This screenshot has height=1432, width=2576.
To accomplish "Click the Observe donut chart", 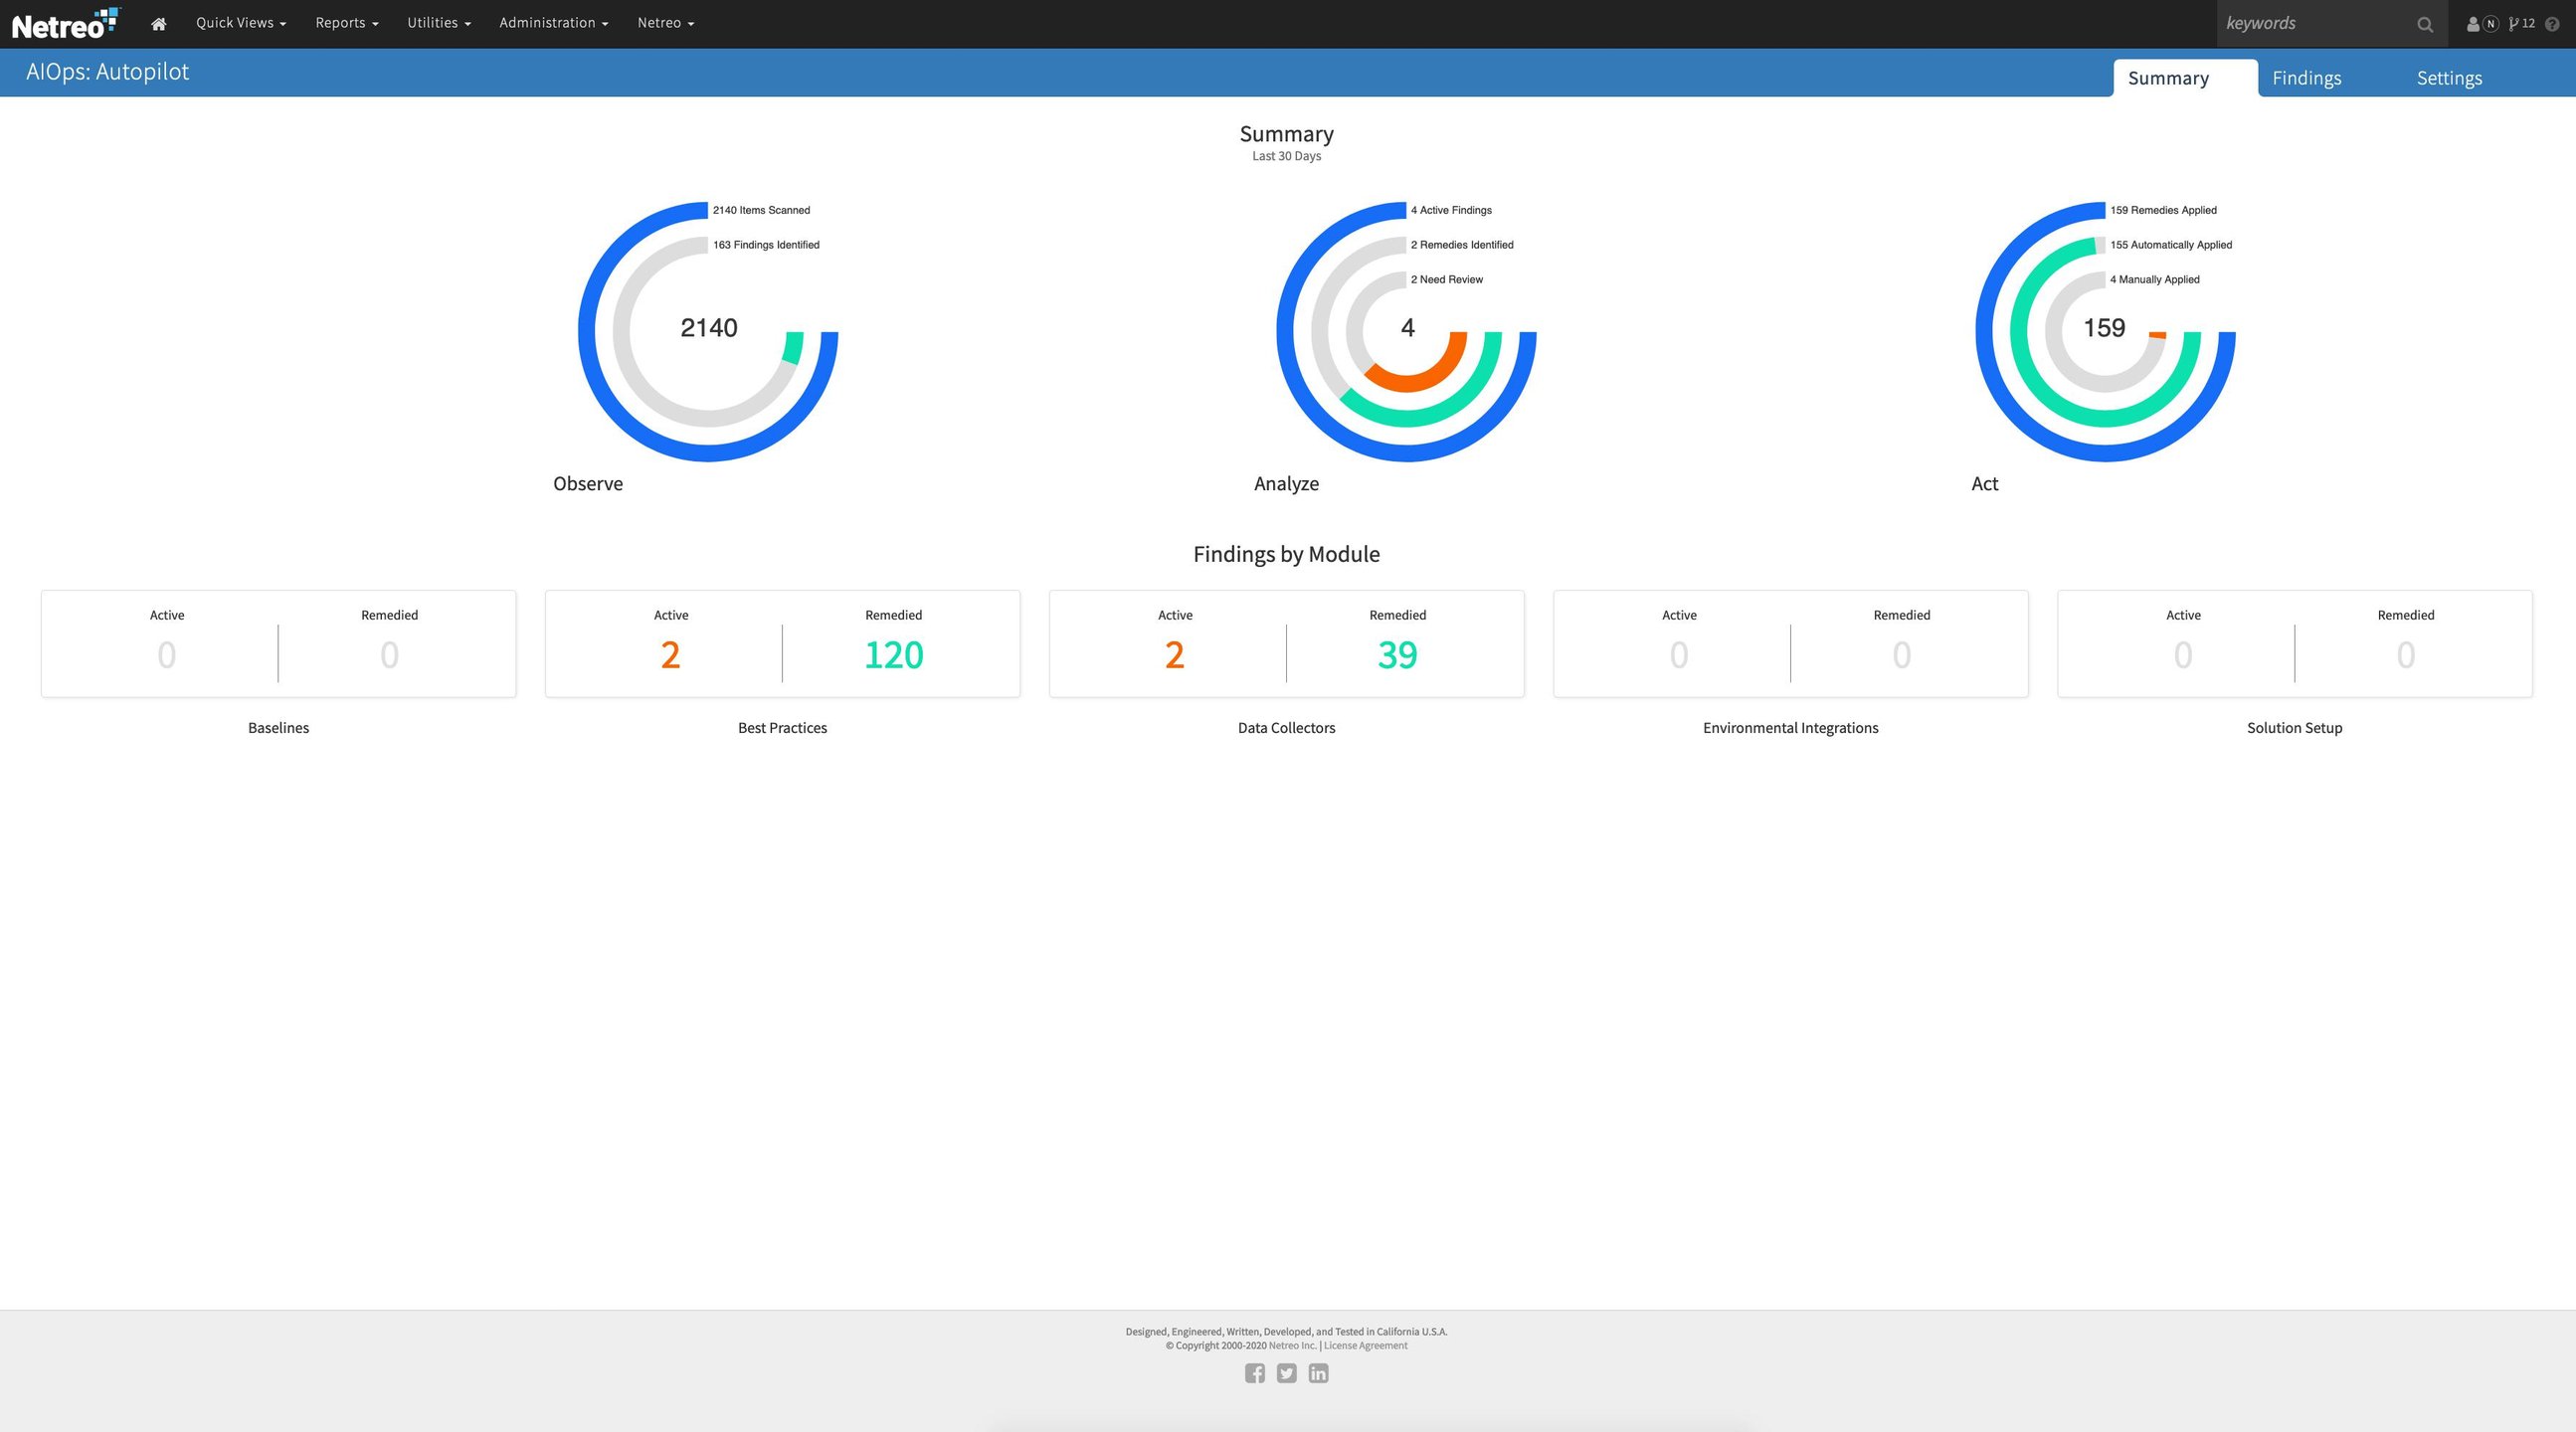I will point(707,328).
